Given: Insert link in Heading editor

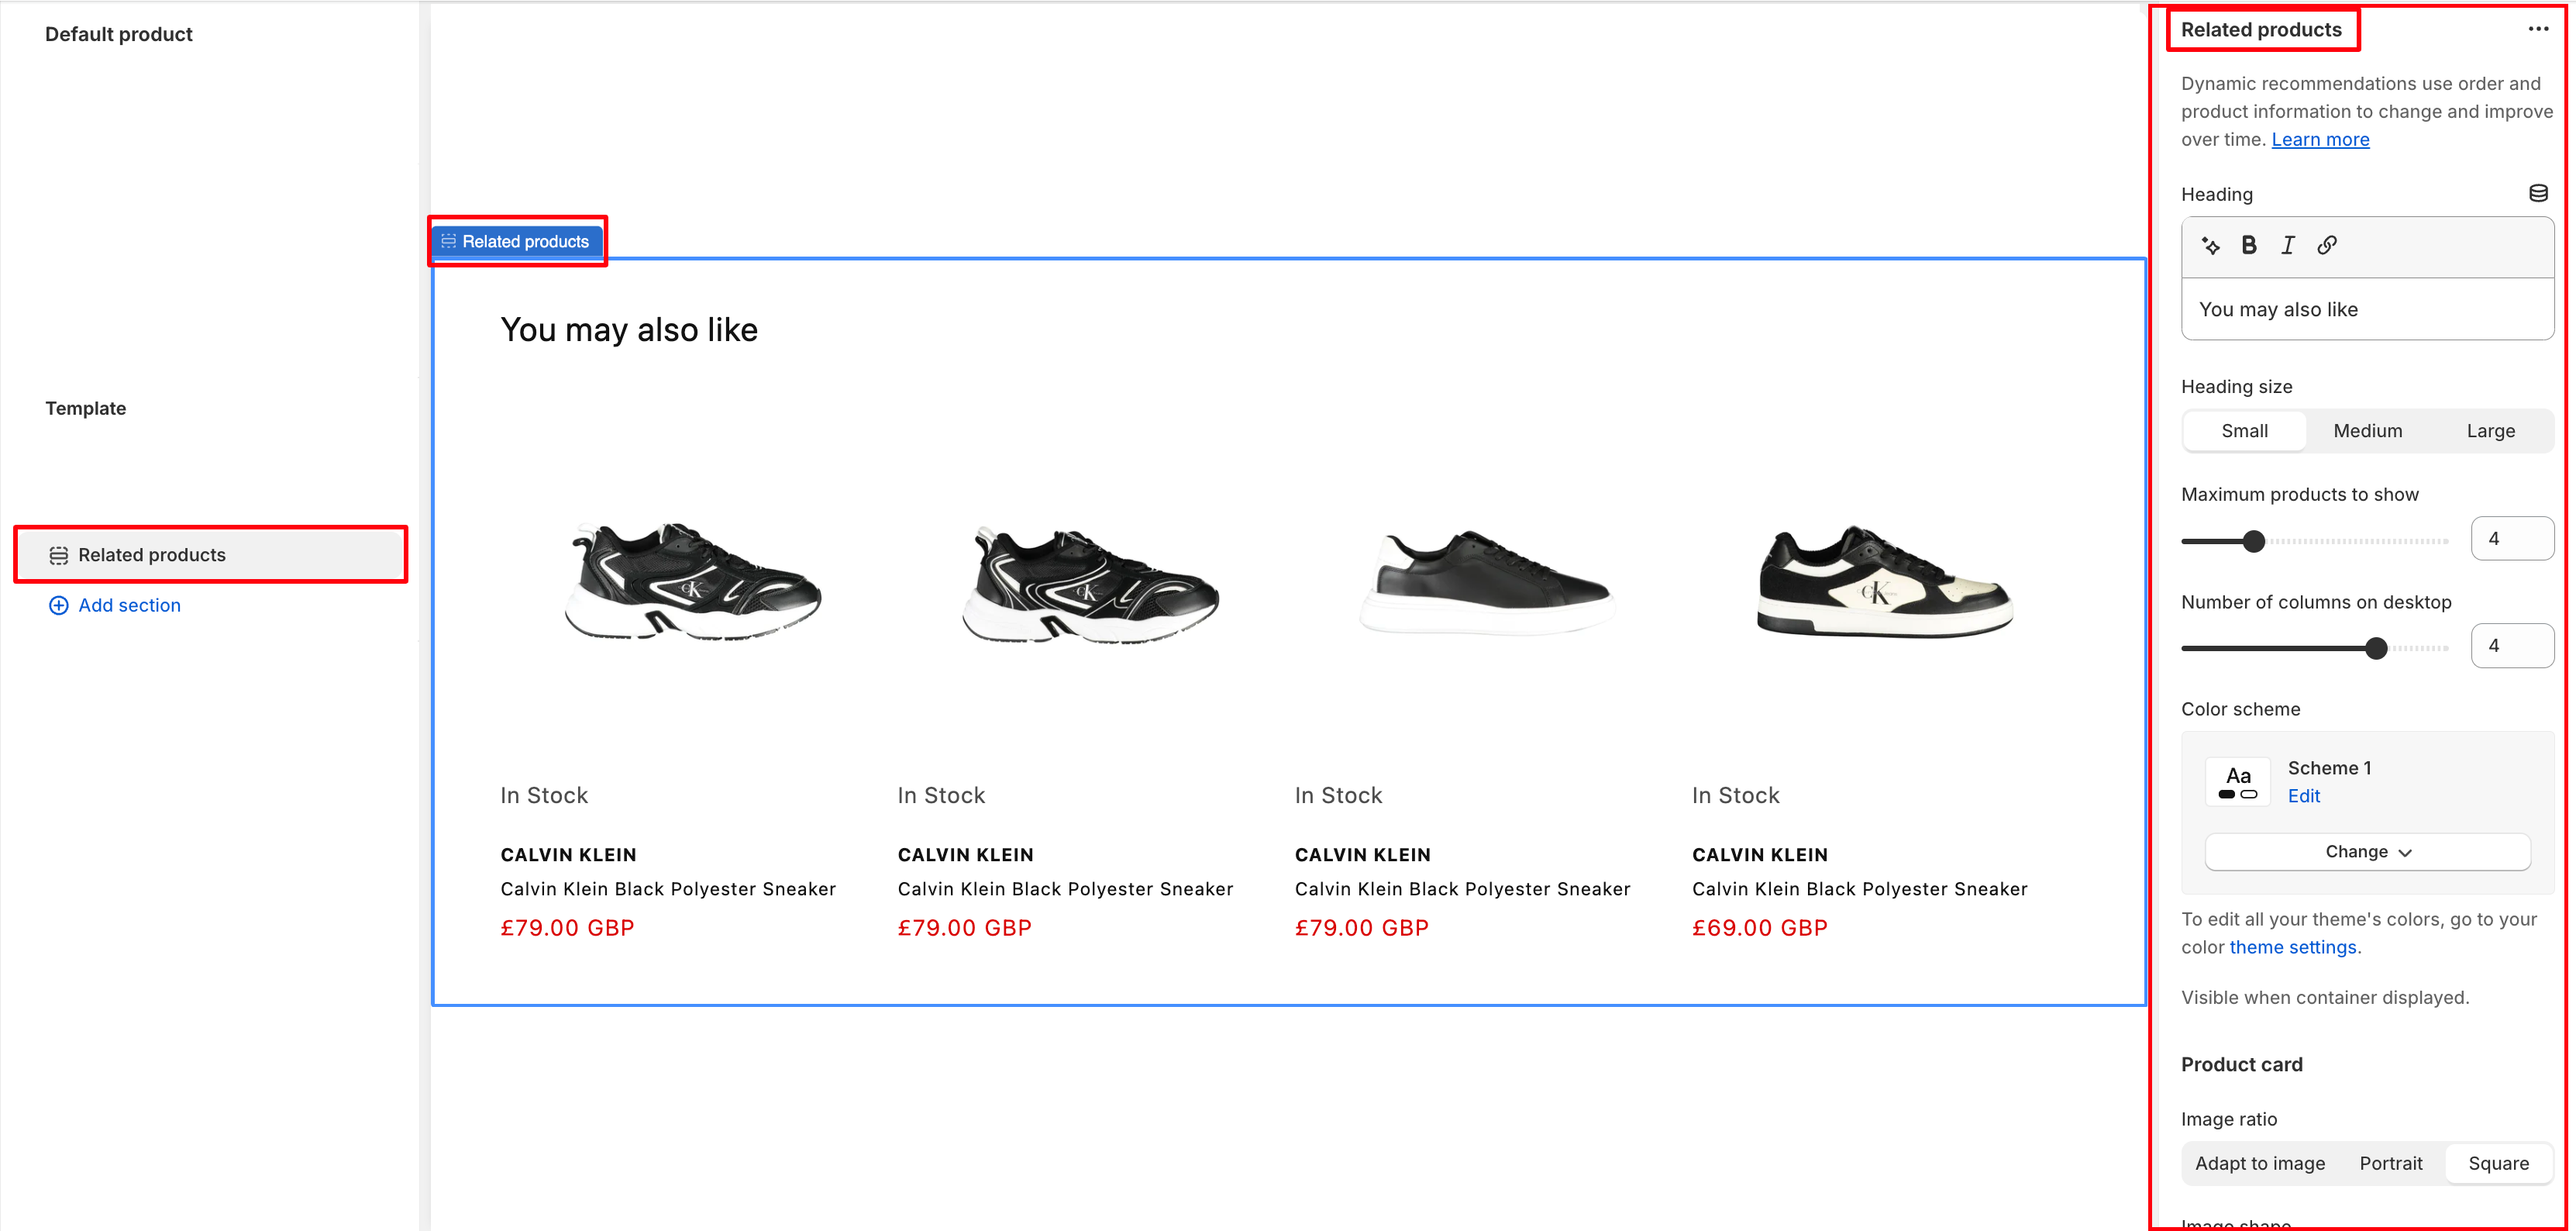Looking at the screenshot, I should click(2327, 246).
